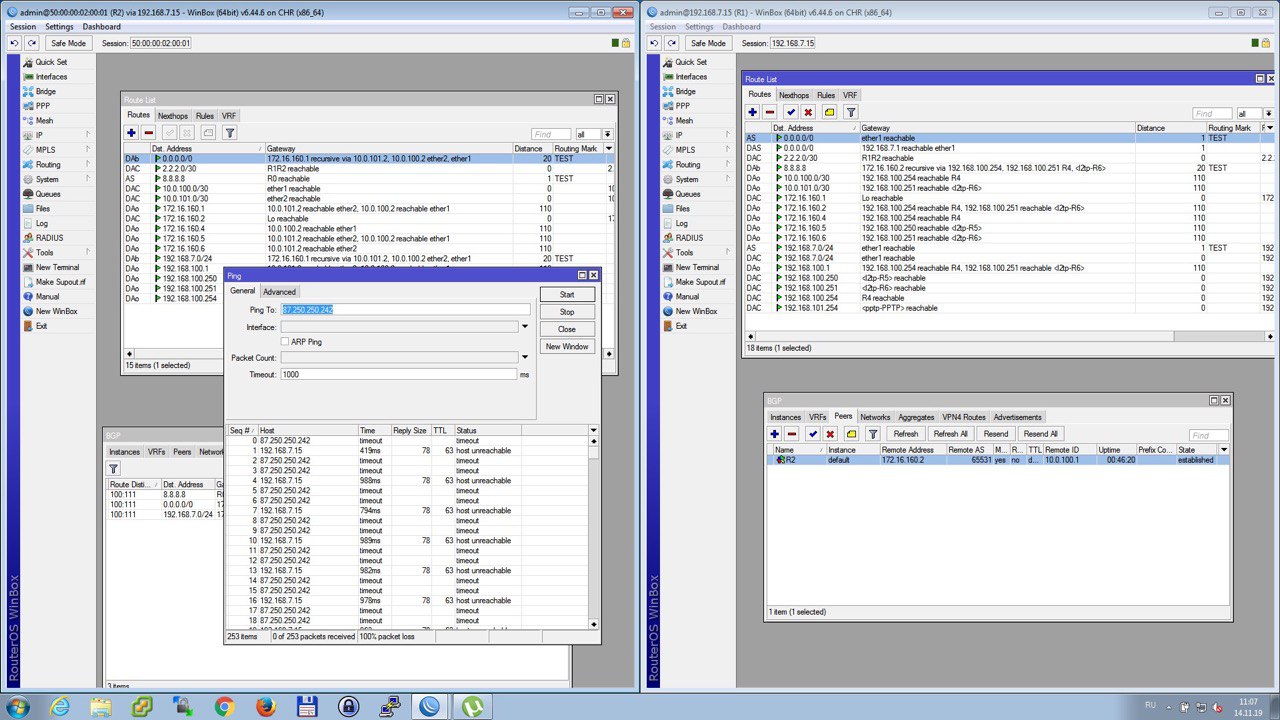Open the filter funnel in R1 BGP Peers toolbar
1280x720 pixels.
872,434
